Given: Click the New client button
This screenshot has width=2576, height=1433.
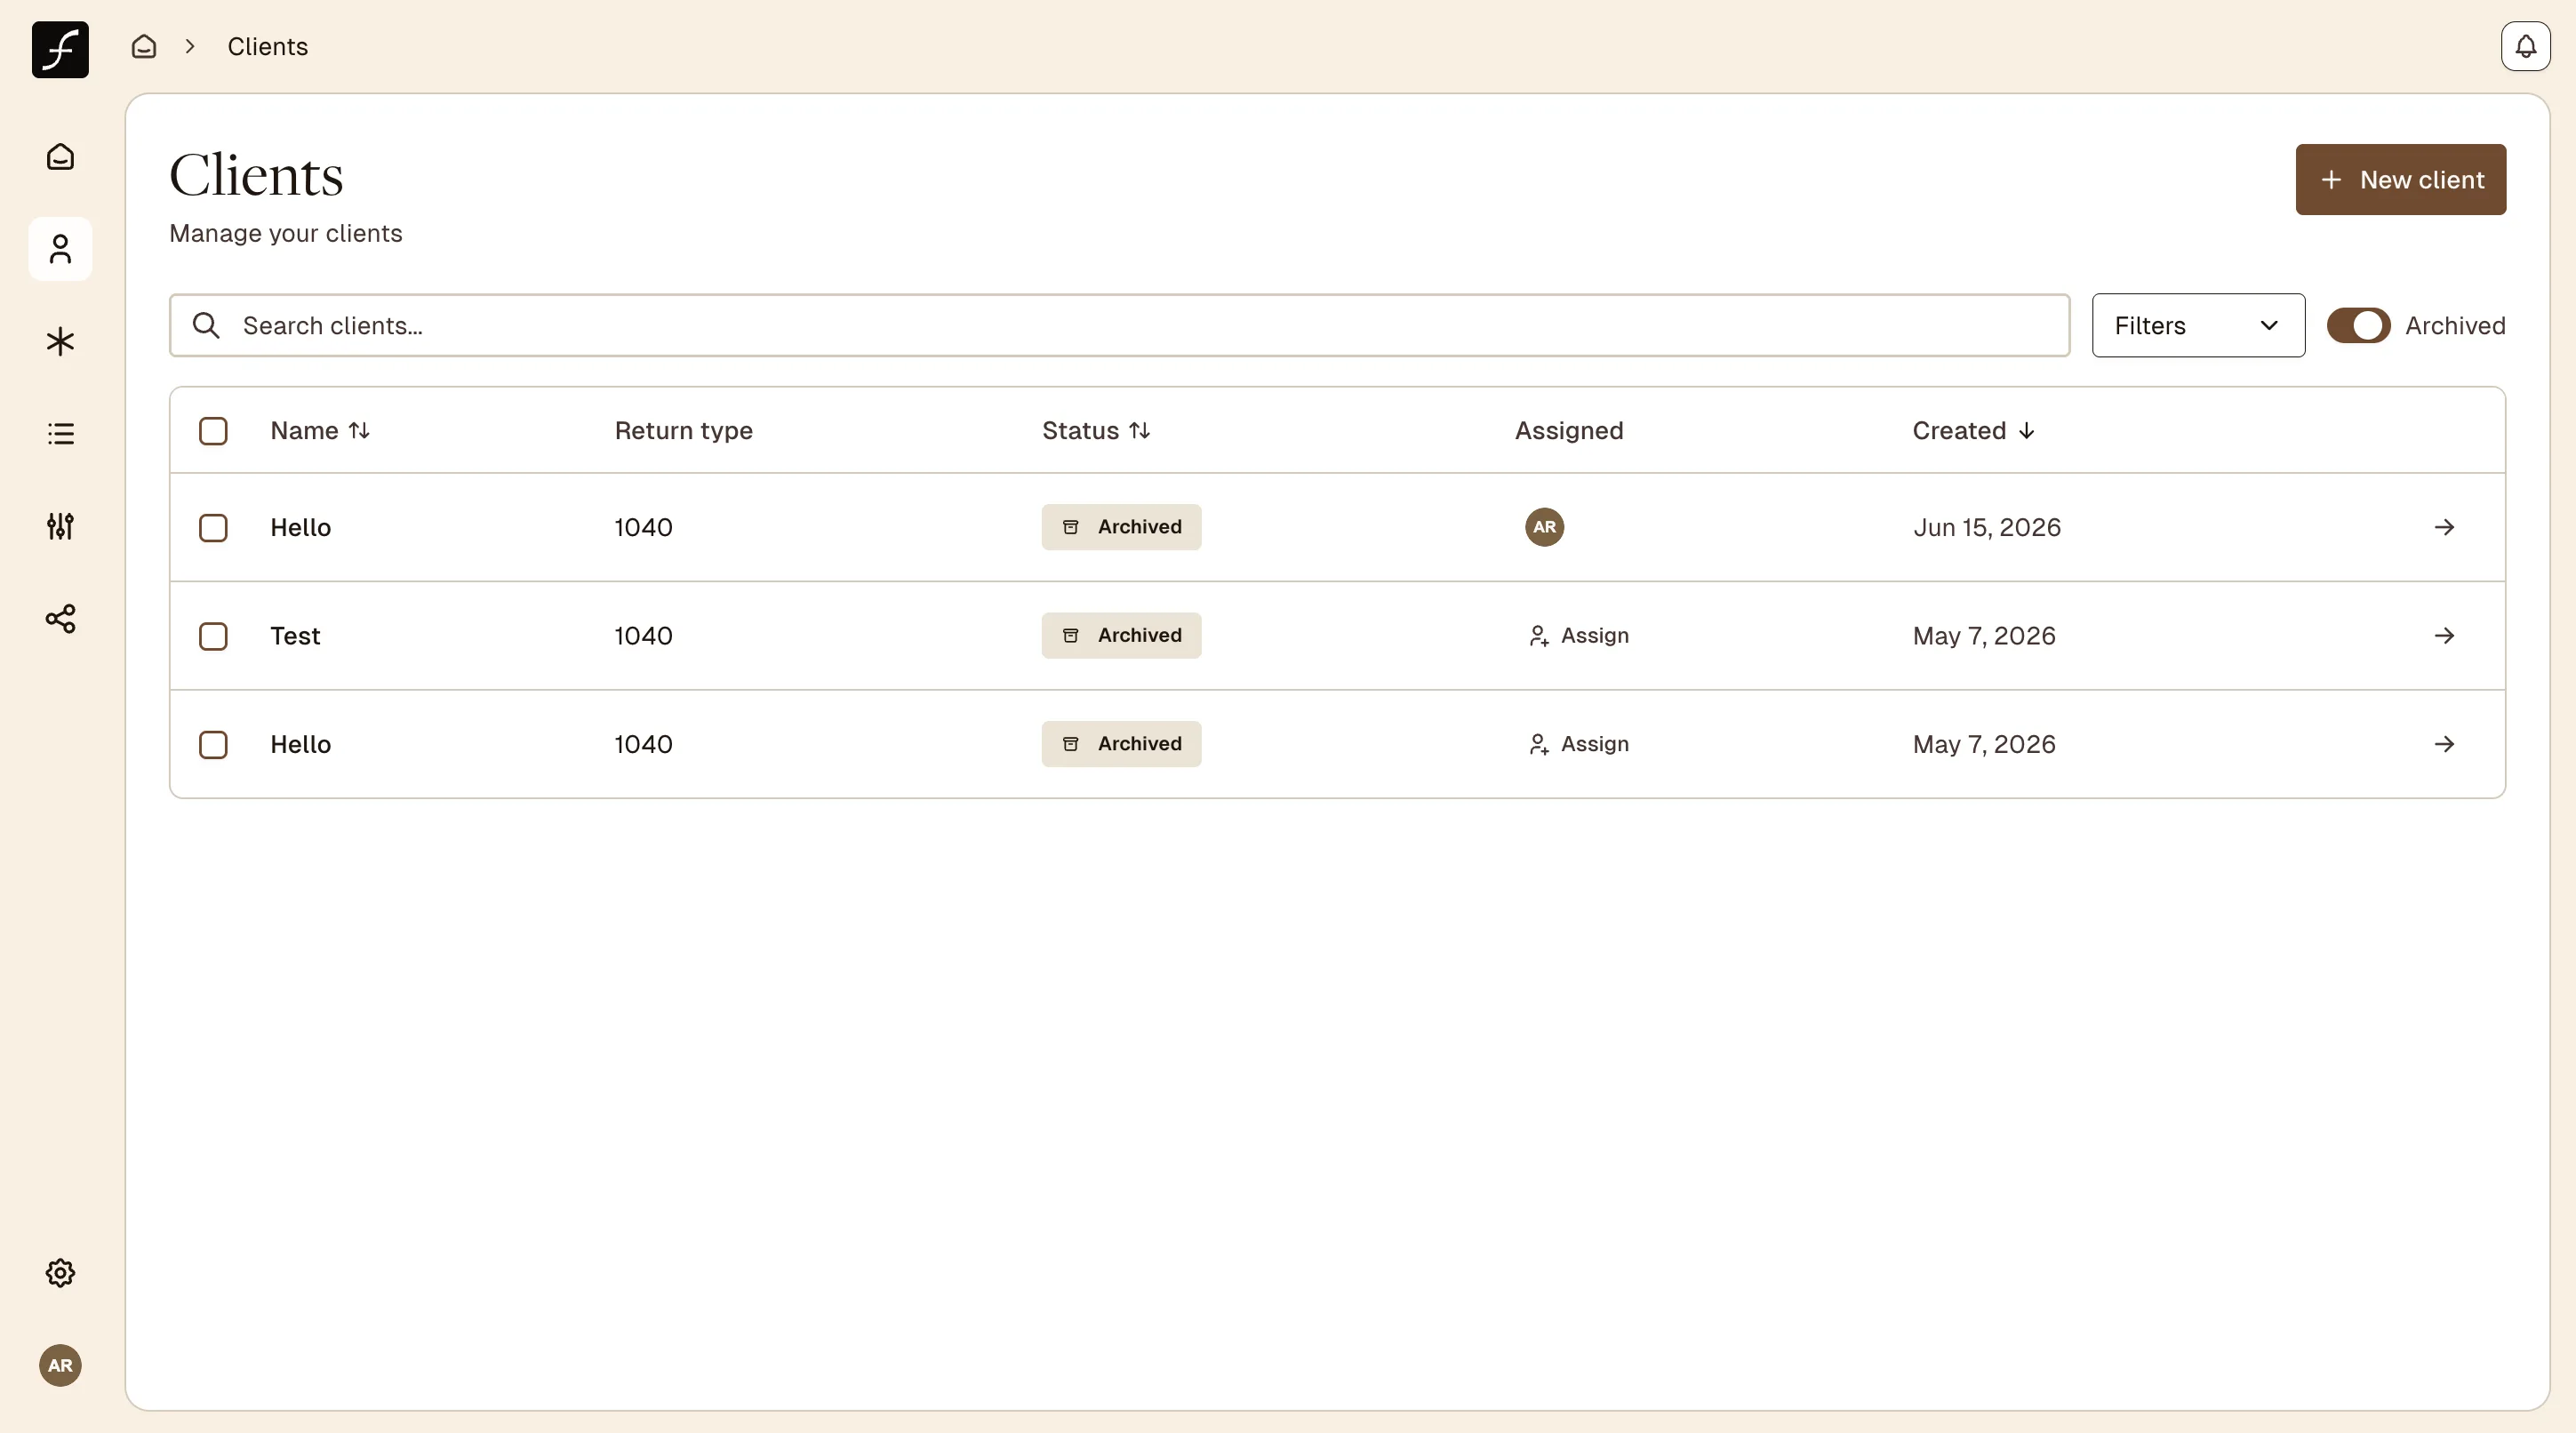Looking at the screenshot, I should (2400, 179).
